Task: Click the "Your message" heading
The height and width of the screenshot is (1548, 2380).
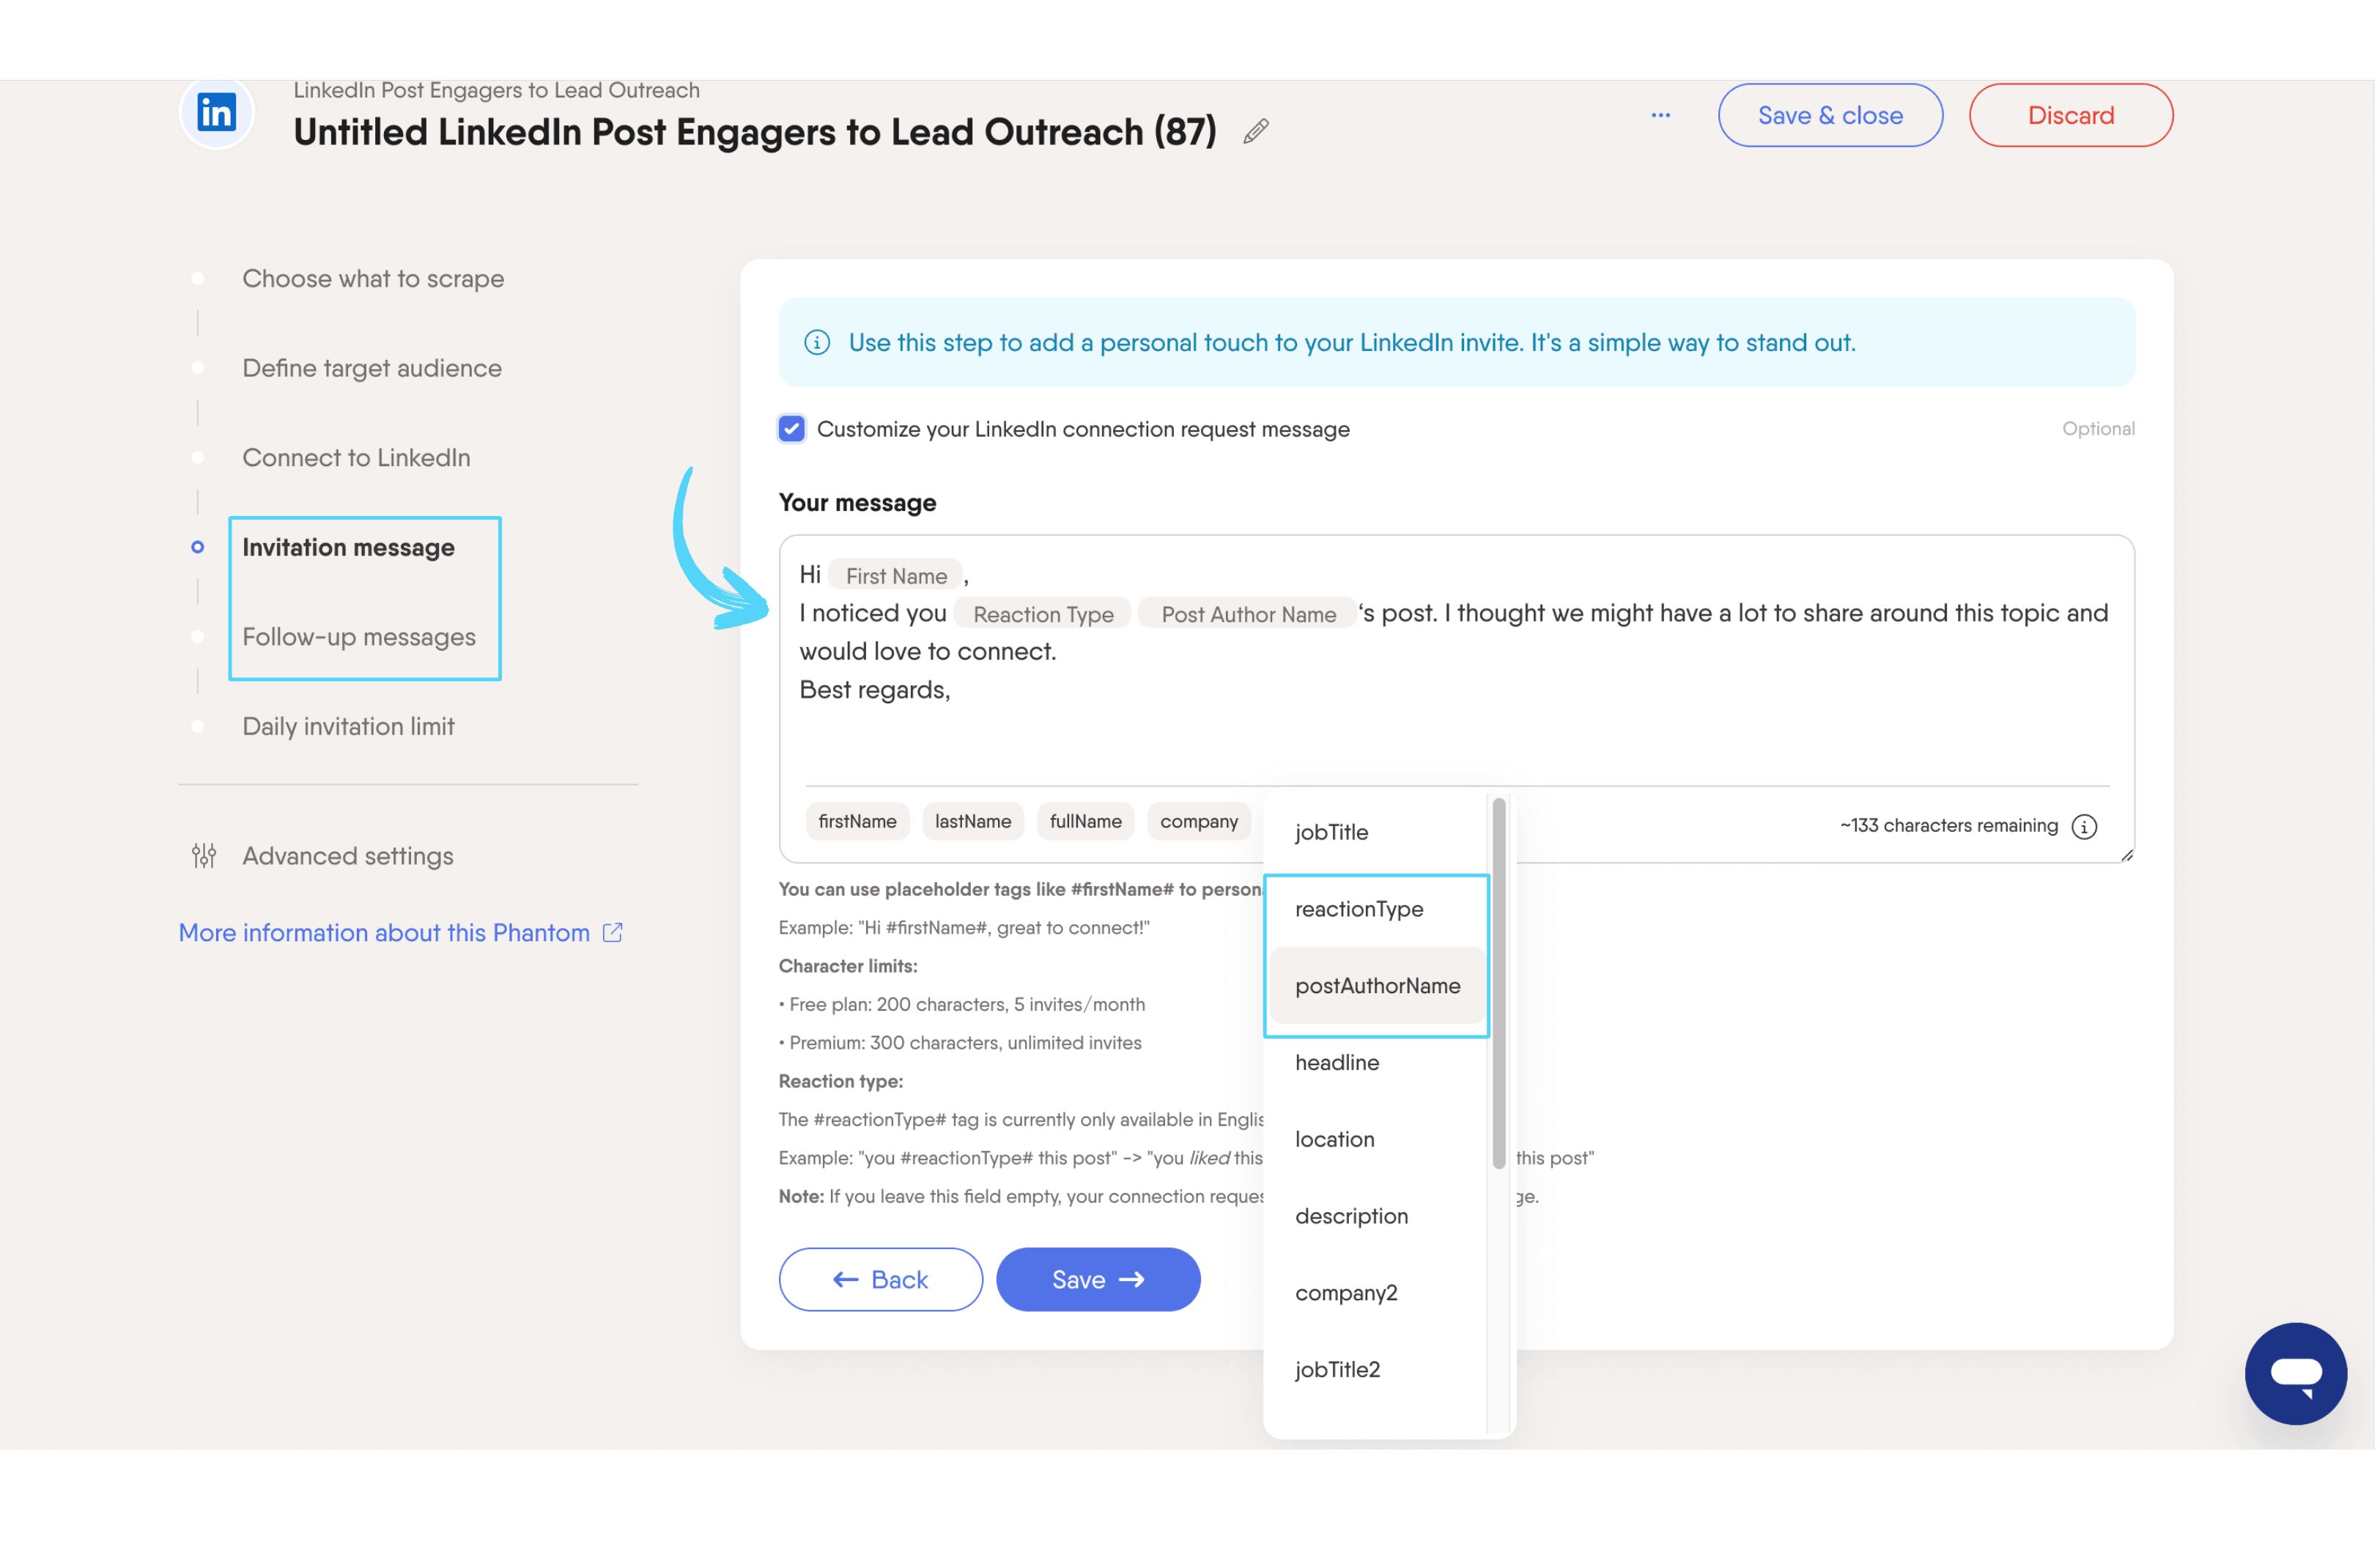Action: pyautogui.click(x=859, y=503)
